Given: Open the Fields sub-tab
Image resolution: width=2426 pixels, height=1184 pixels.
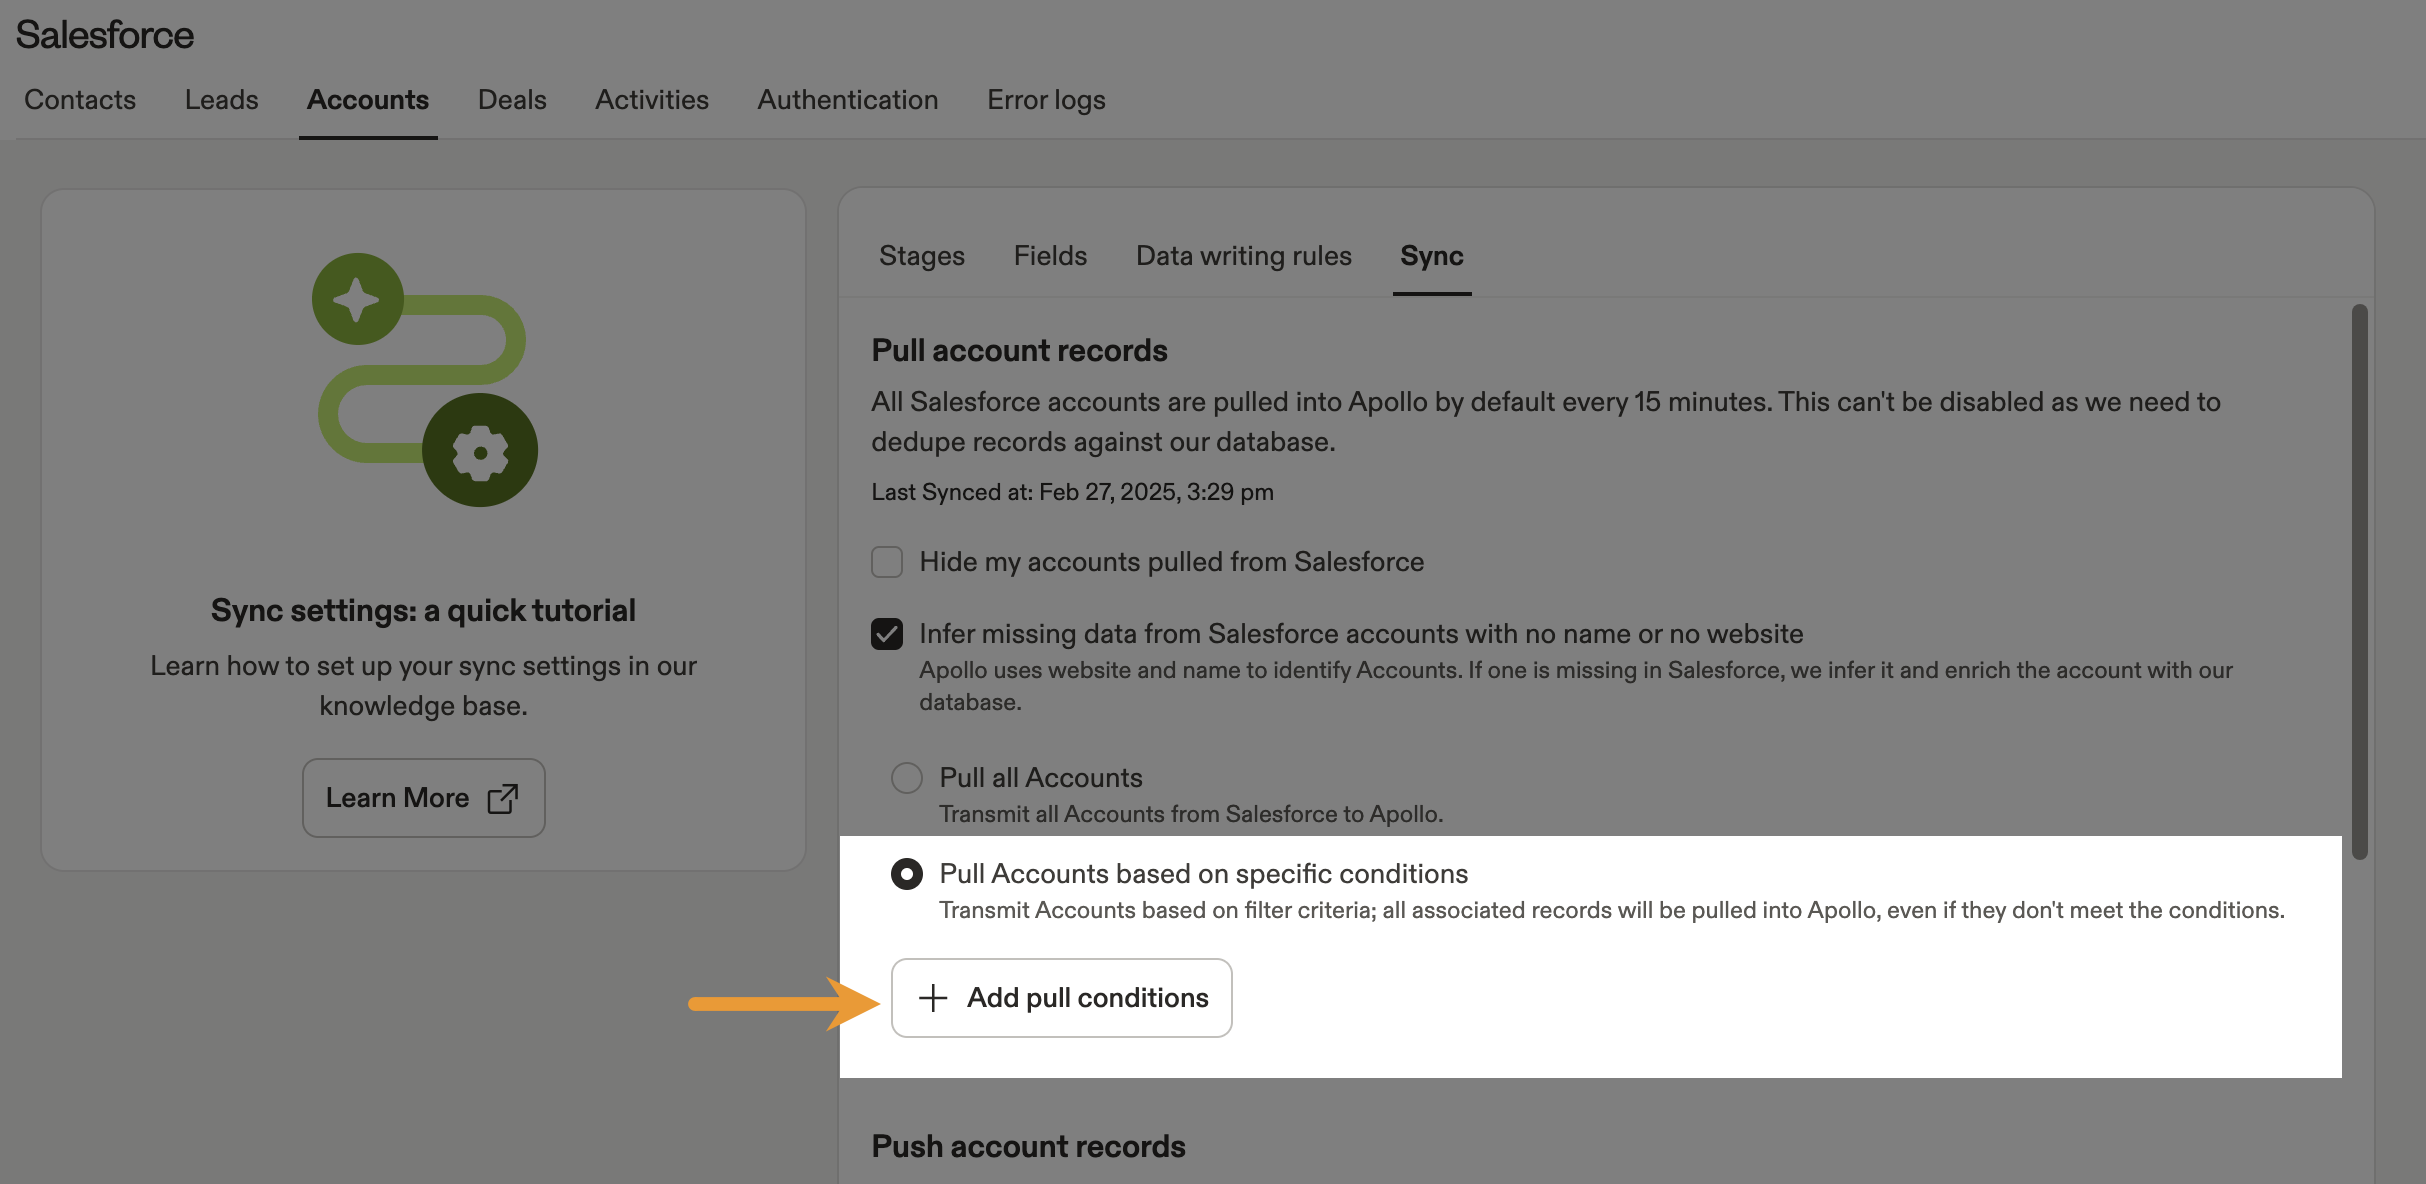Looking at the screenshot, I should (1050, 256).
